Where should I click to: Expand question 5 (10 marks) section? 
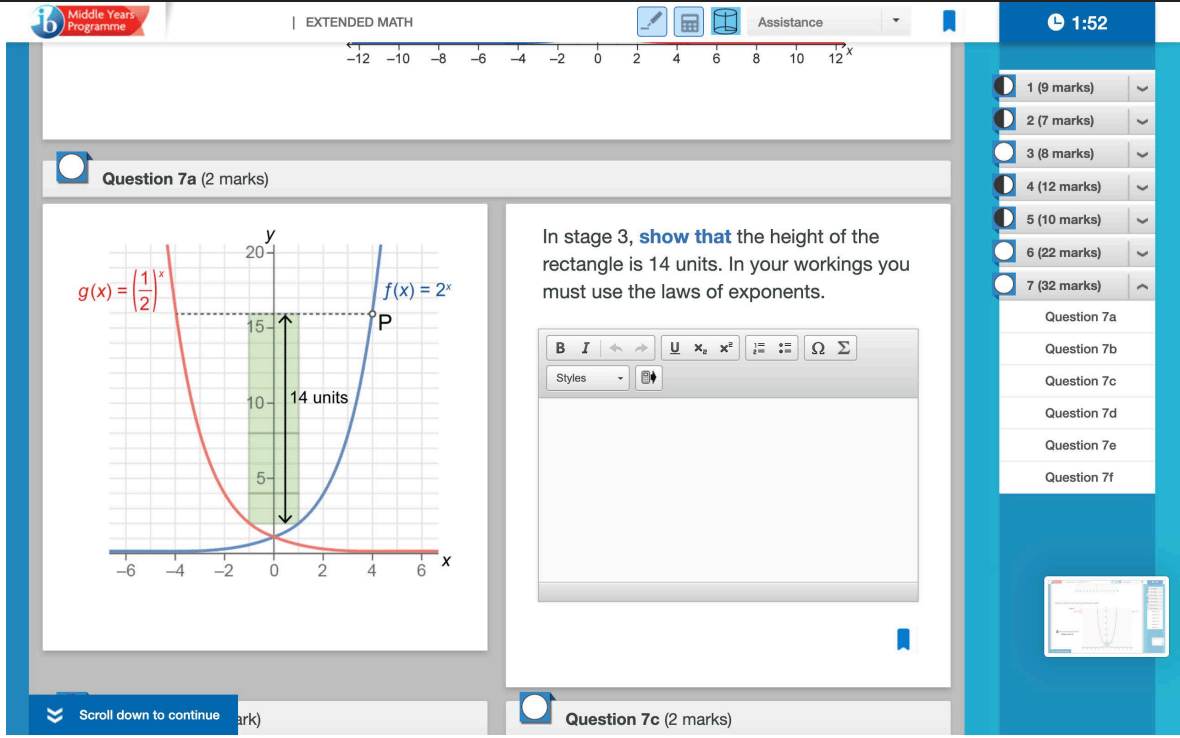click(1142, 220)
